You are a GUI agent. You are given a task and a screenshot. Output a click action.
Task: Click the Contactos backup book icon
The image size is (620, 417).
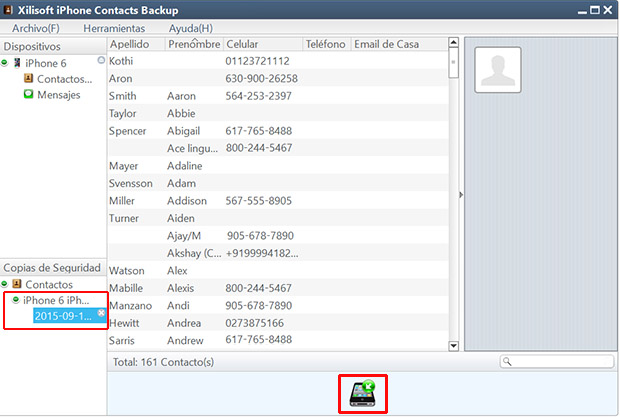click(17, 283)
